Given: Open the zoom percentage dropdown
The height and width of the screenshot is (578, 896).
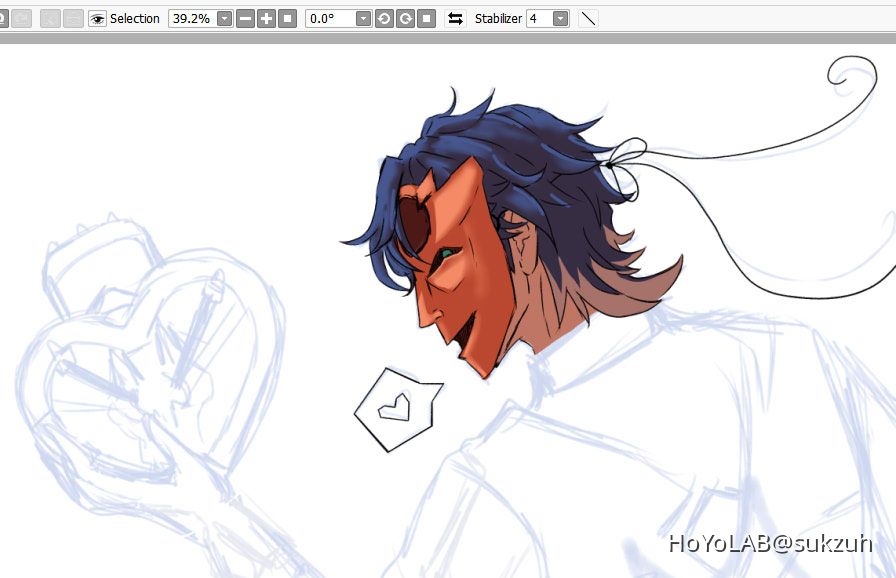Looking at the screenshot, I should 222,17.
